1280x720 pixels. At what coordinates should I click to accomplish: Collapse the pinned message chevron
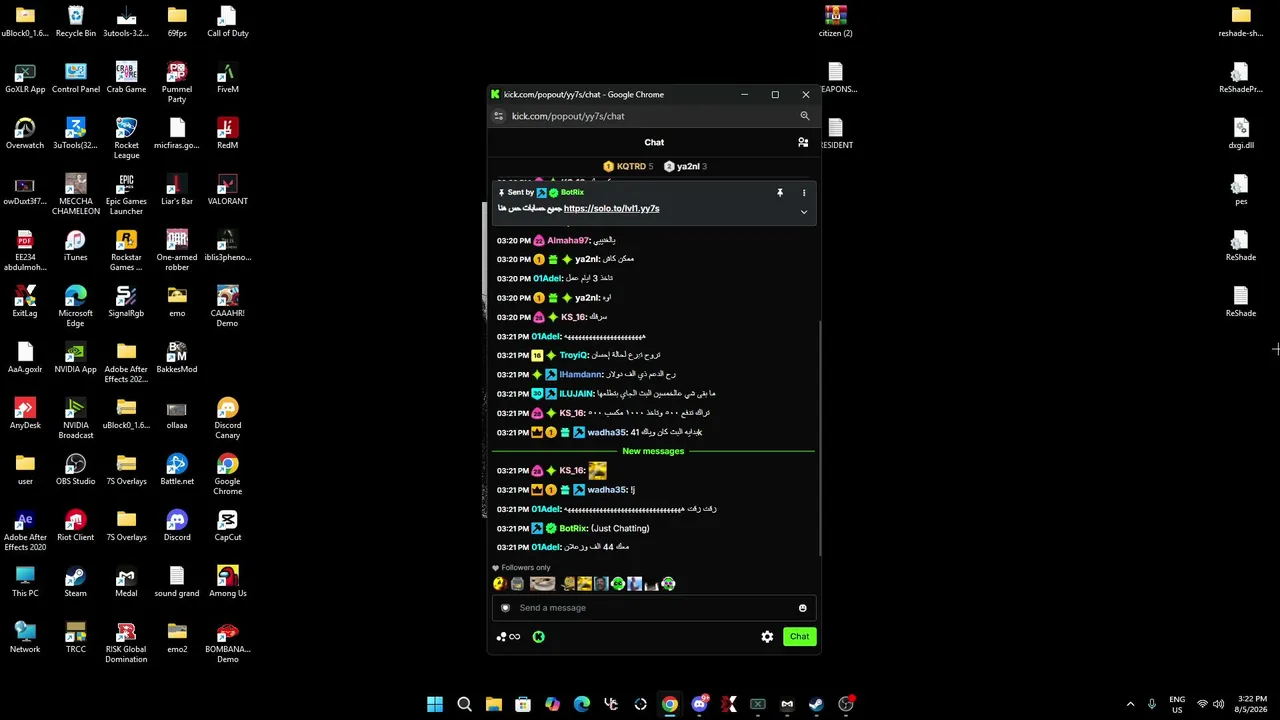pyautogui.click(x=804, y=212)
